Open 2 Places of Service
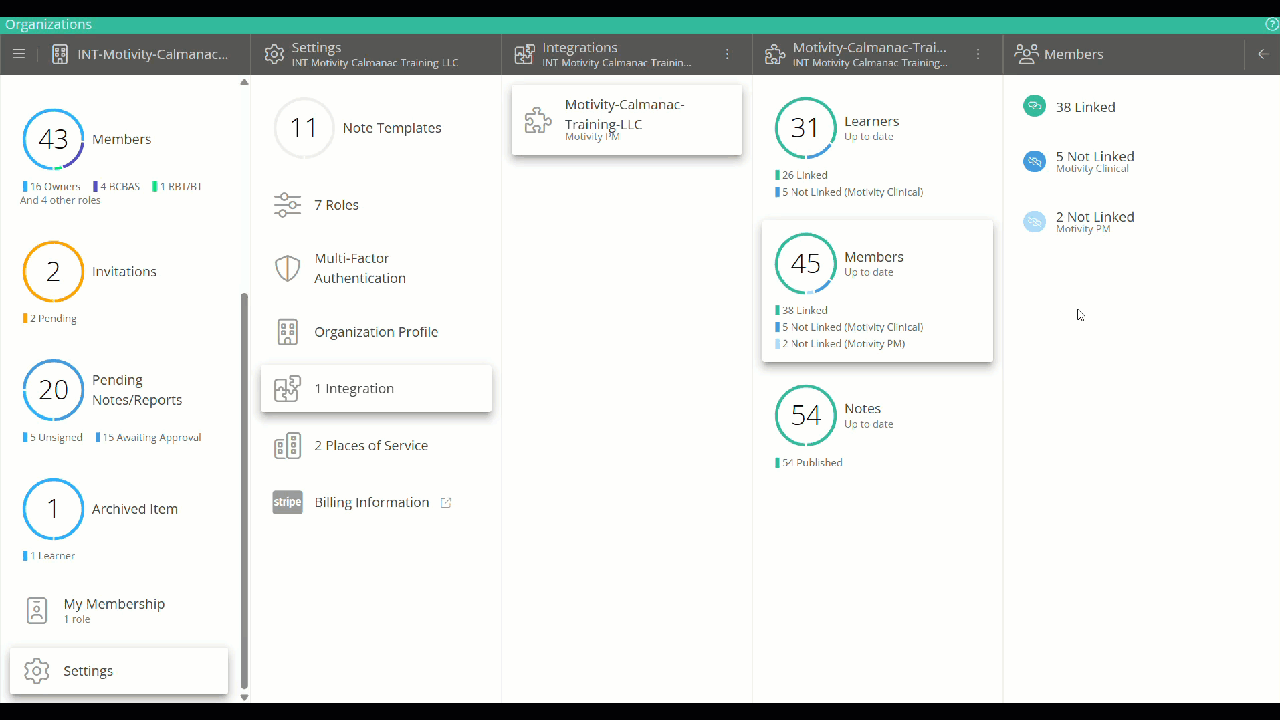1280x720 pixels. click(370, 446)
